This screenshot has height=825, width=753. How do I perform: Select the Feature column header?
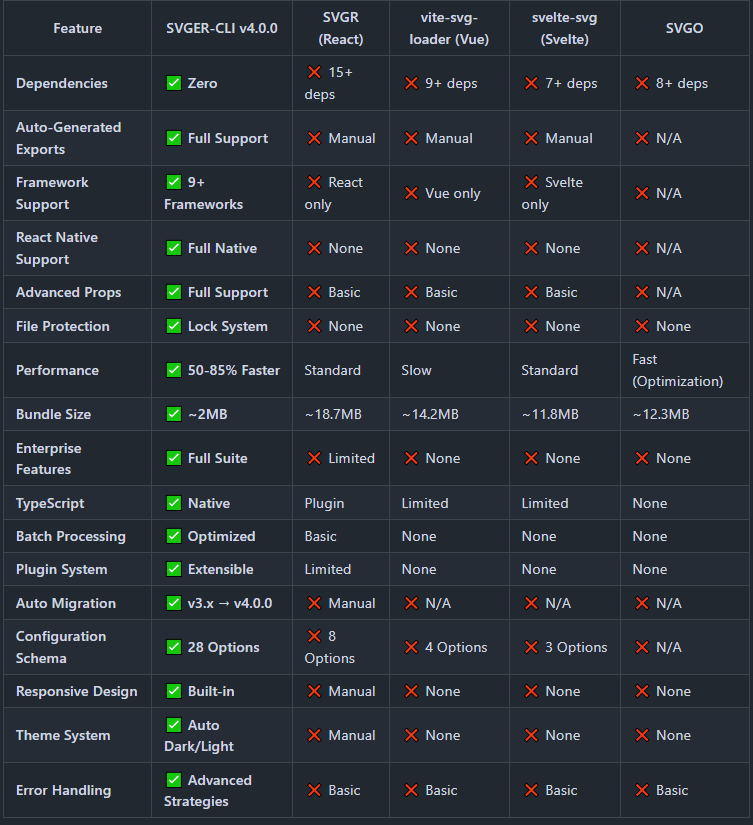pyautogui.click(x=77, y=28)
